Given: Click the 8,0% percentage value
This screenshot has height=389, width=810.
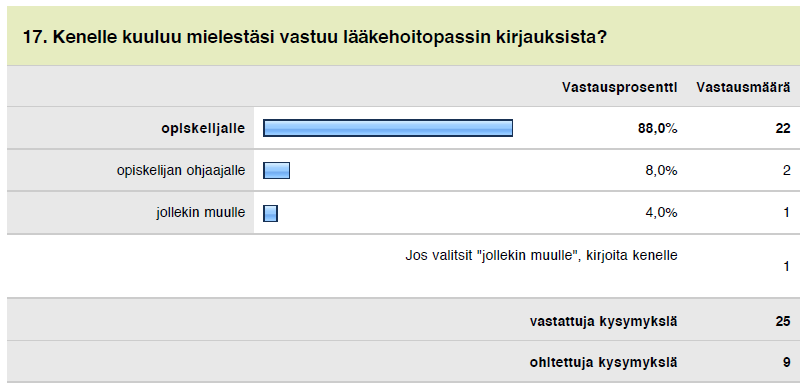Looking at the screenshot, I should tap(661, 170).
